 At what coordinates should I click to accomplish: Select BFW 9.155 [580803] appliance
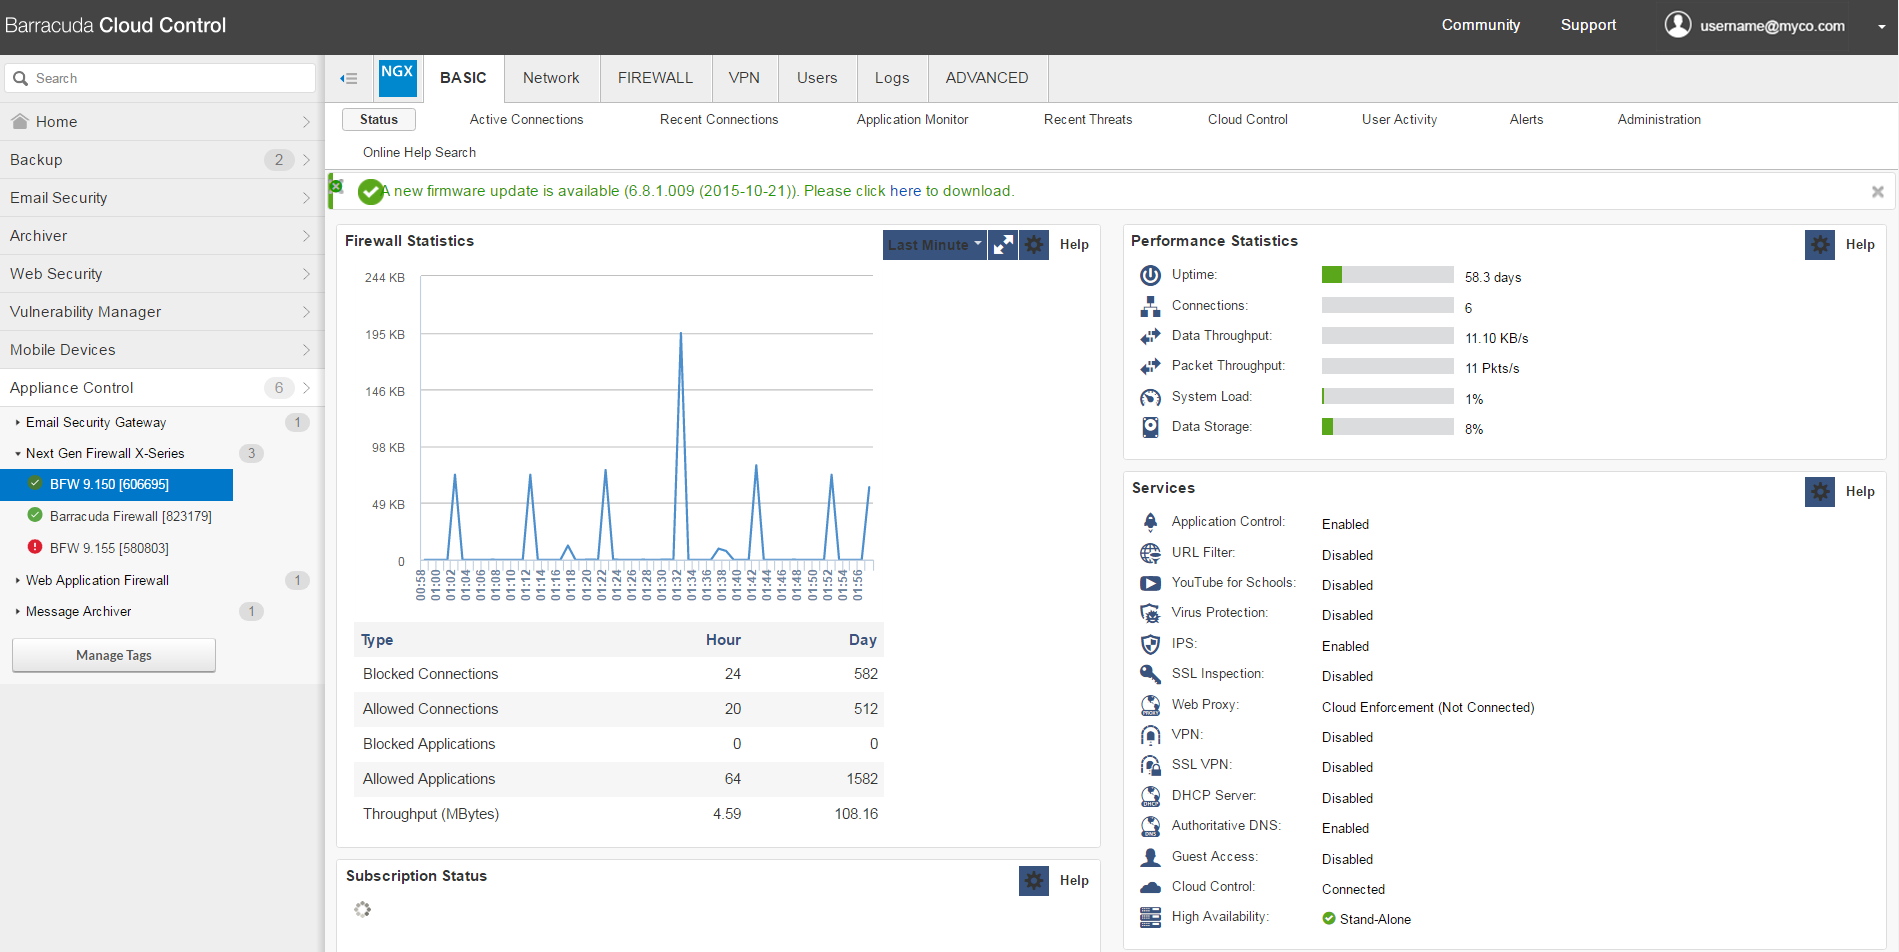click(x=109, y=548)
